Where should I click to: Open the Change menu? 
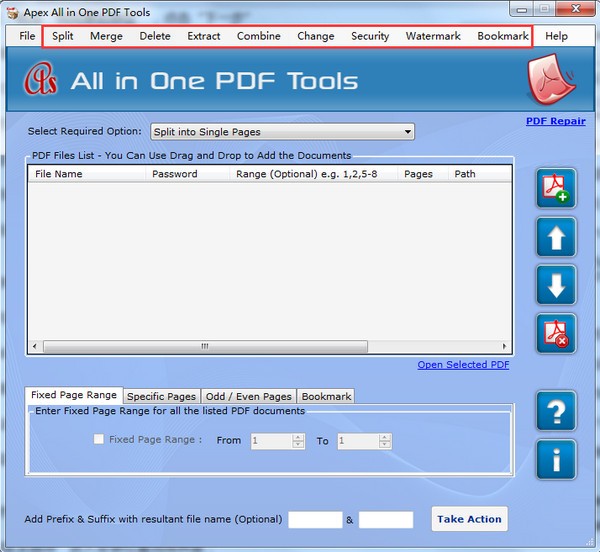pyautogui.click(x=316, y=36)
